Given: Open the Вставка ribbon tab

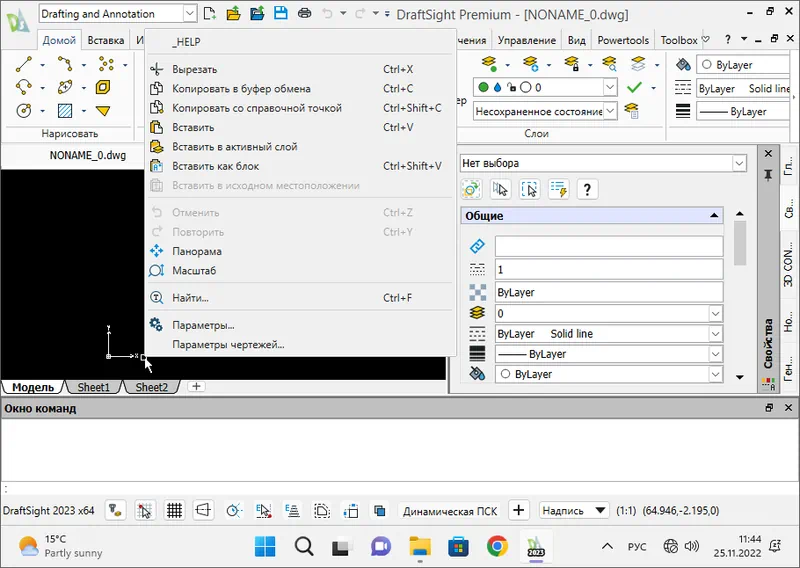Looking at the screenshot, I should [x=106, y=40].
